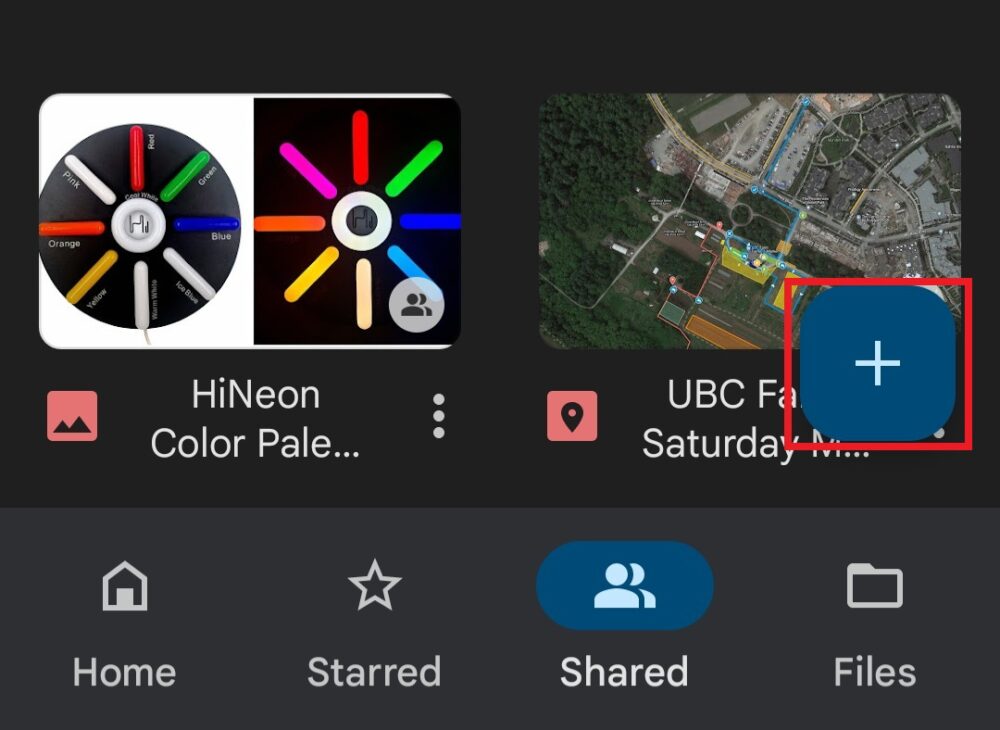Open the HiNeon Color Pale... file title
This screenshot has width=1000, height=730.
(256, 418)
